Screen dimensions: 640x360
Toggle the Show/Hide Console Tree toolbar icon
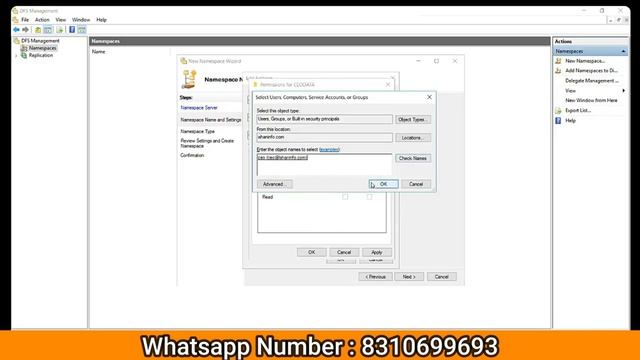[x=48, y=30]
